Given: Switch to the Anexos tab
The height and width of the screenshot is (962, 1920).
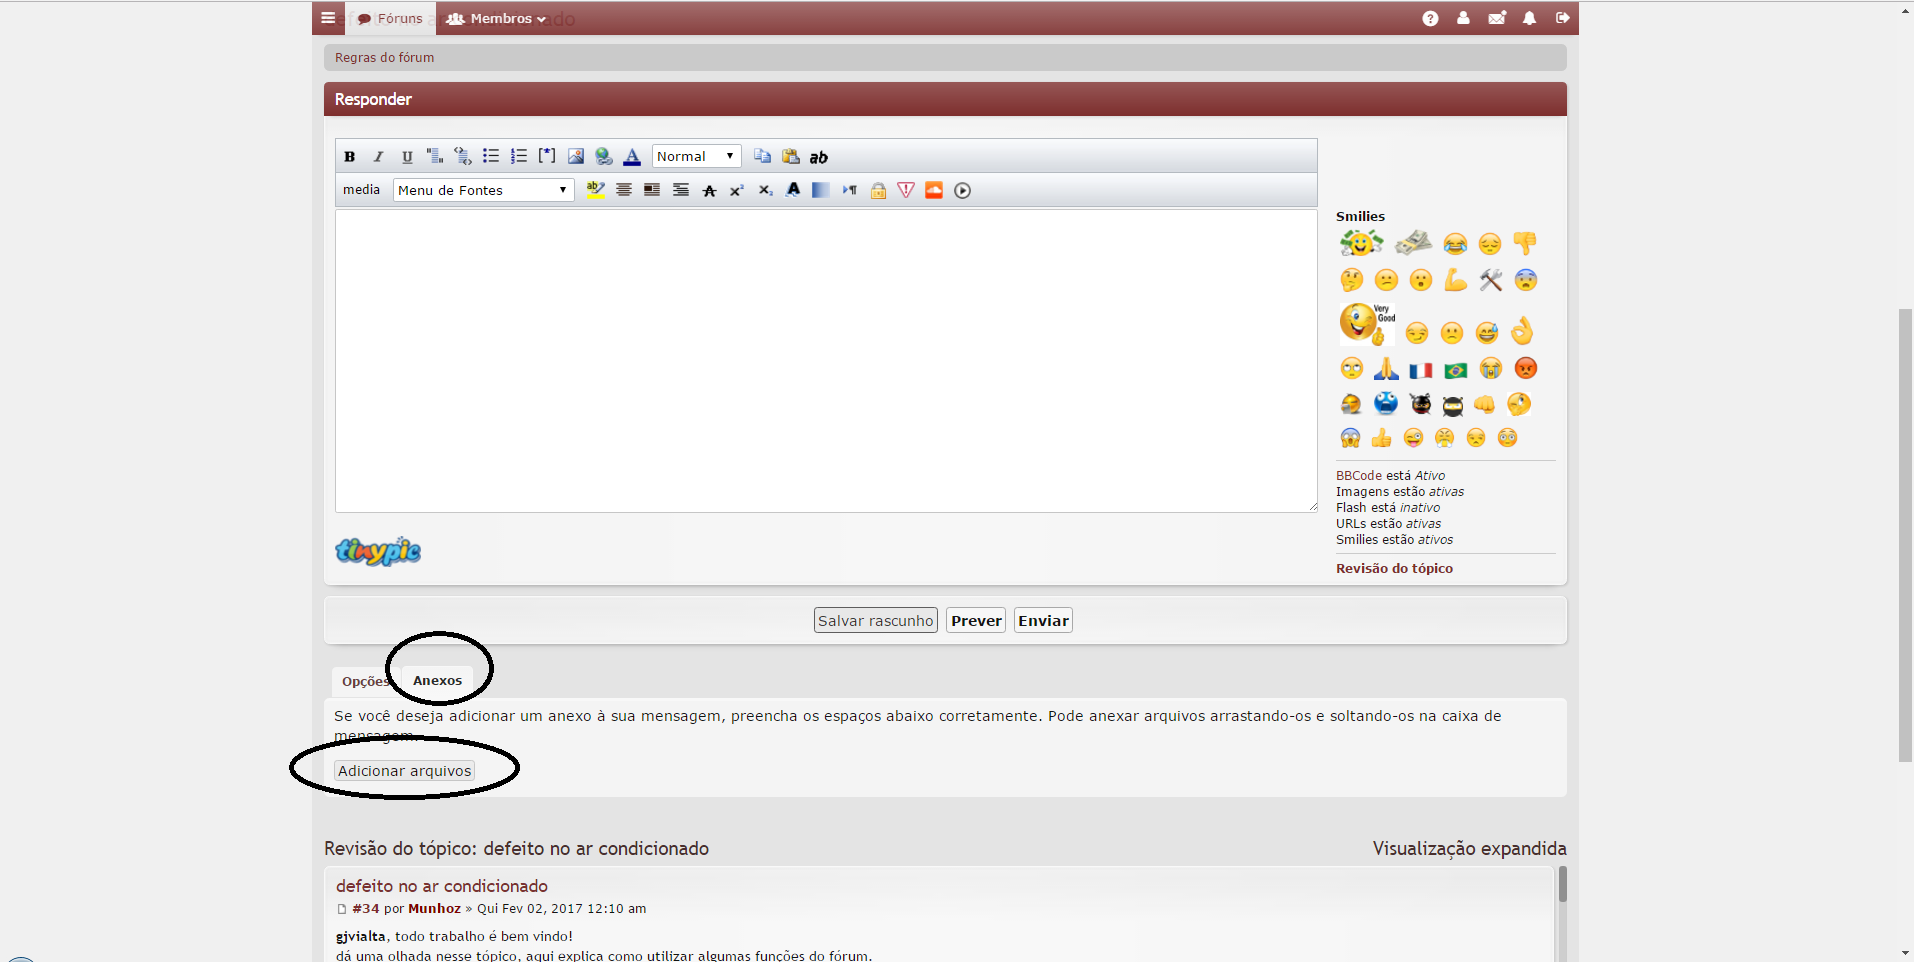Looking at the screenshot, I should tap(437, 681).
